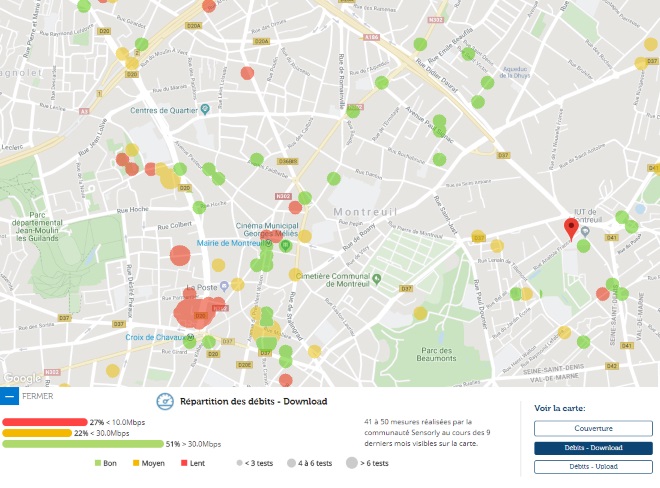Viewport: 660px width, 488px height.
Task: Click the orange 22% medium-speed bar
Action: (37, 433)
